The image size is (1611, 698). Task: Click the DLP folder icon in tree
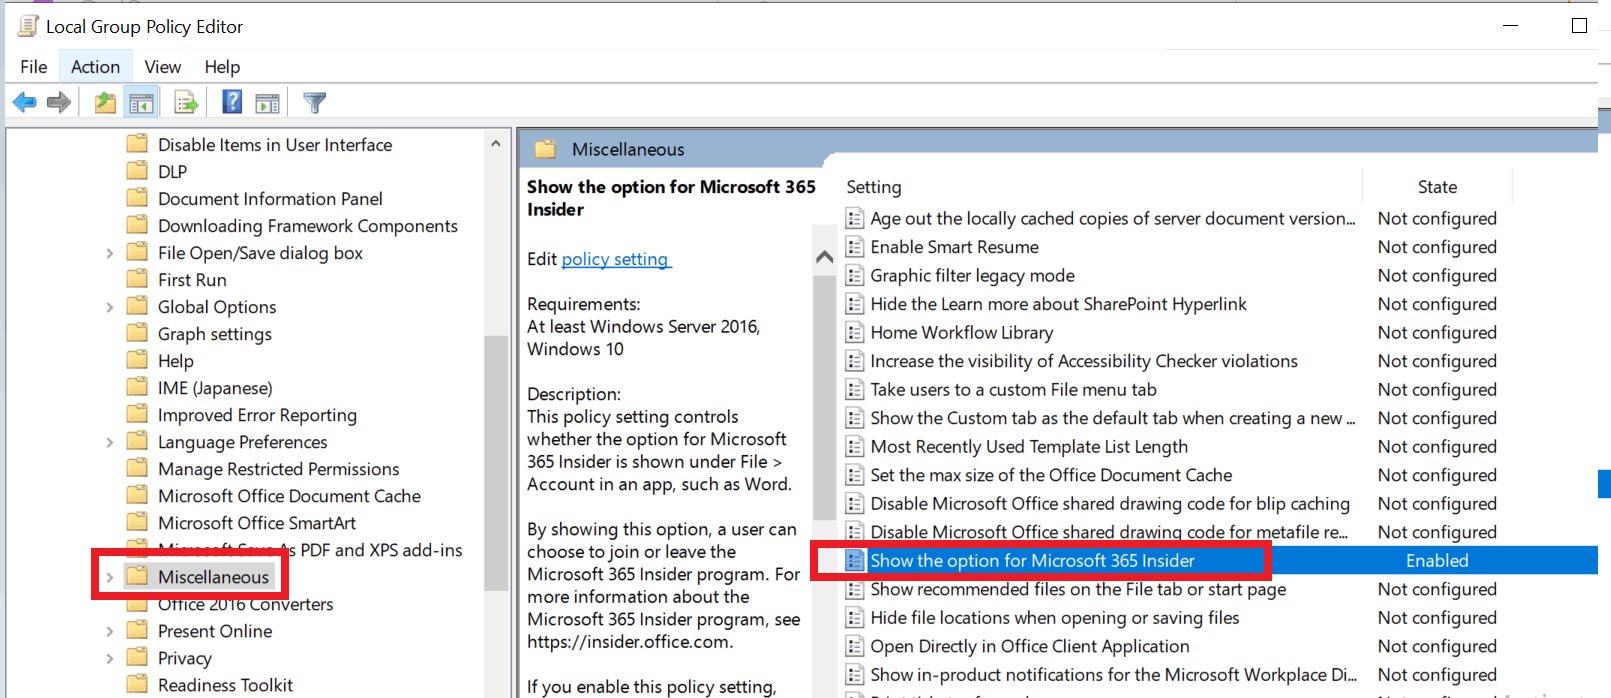coord(138,171)
